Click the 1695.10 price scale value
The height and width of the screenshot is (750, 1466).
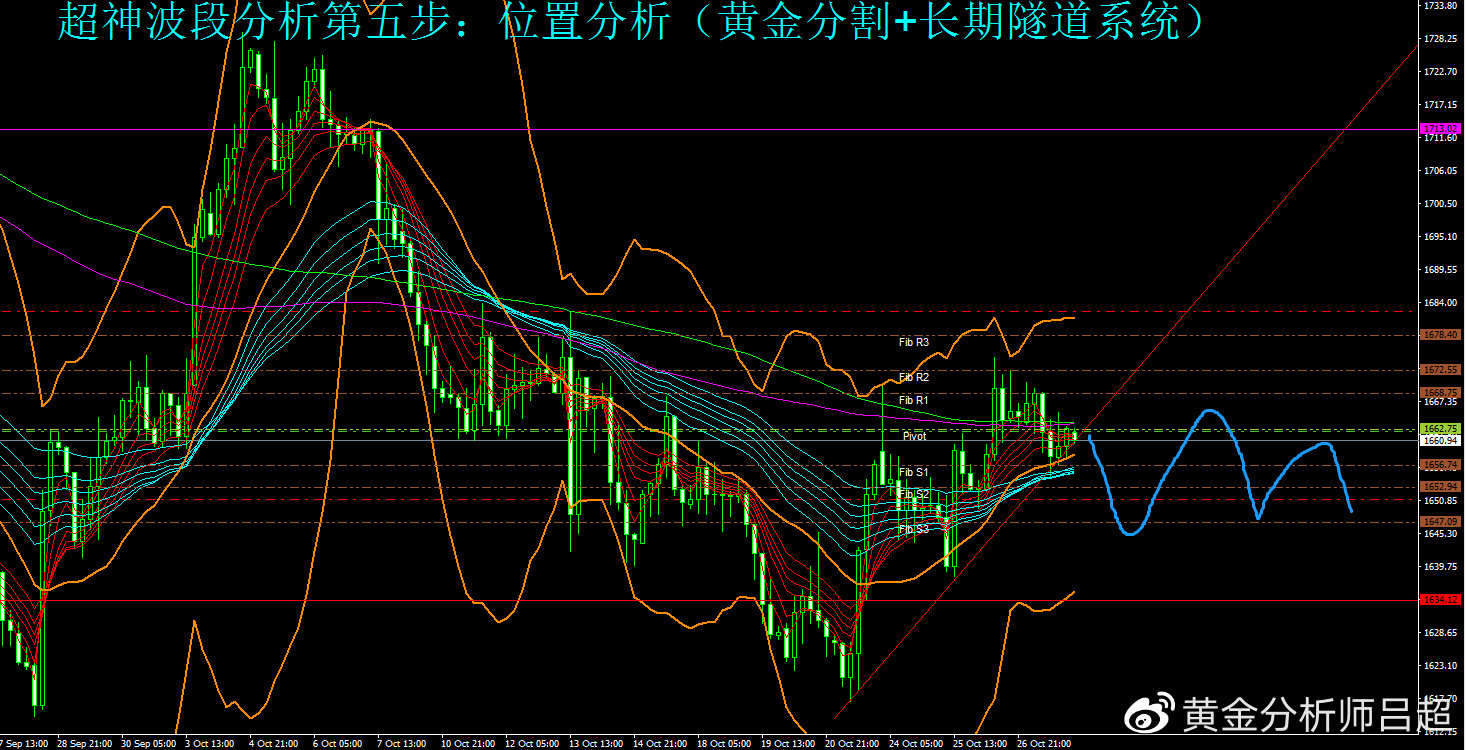(x=1441, y=237)
